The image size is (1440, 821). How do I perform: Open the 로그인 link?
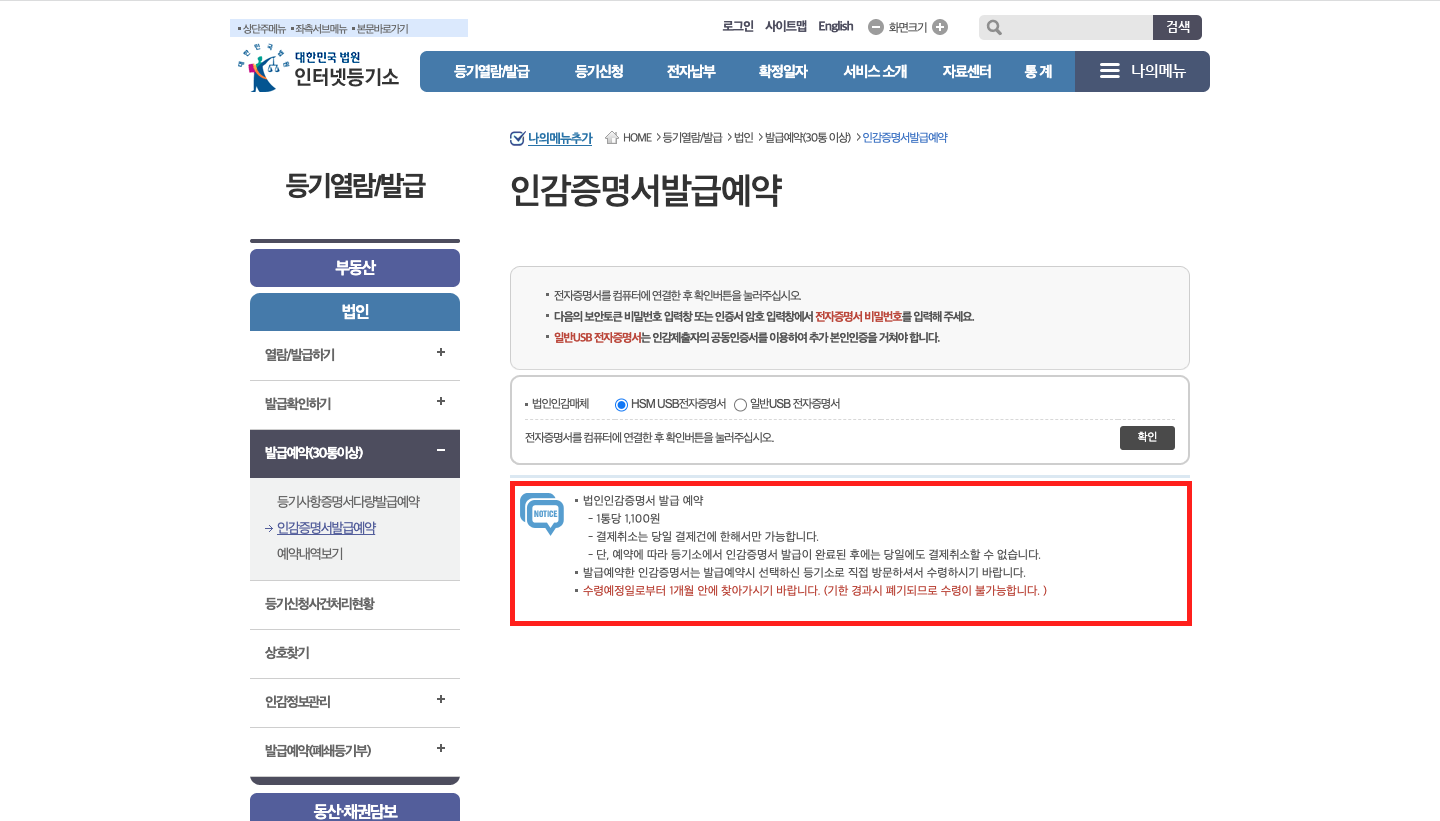tap(738, 26)
